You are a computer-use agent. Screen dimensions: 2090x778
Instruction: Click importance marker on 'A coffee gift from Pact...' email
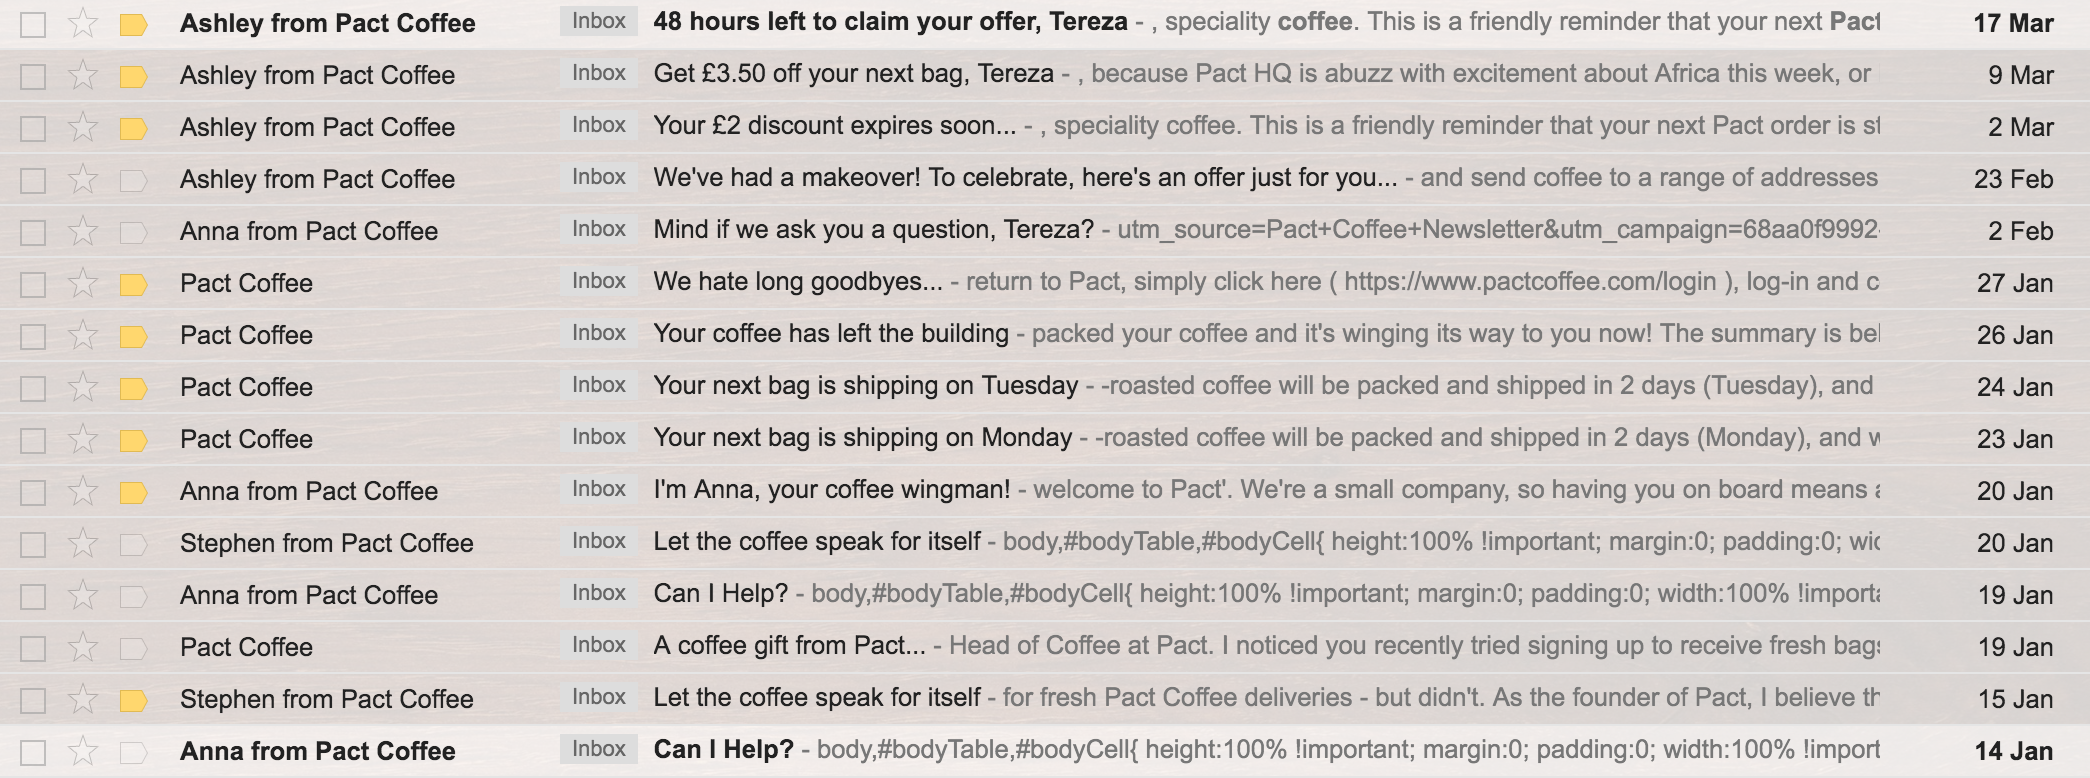click(x=133, y=648)
